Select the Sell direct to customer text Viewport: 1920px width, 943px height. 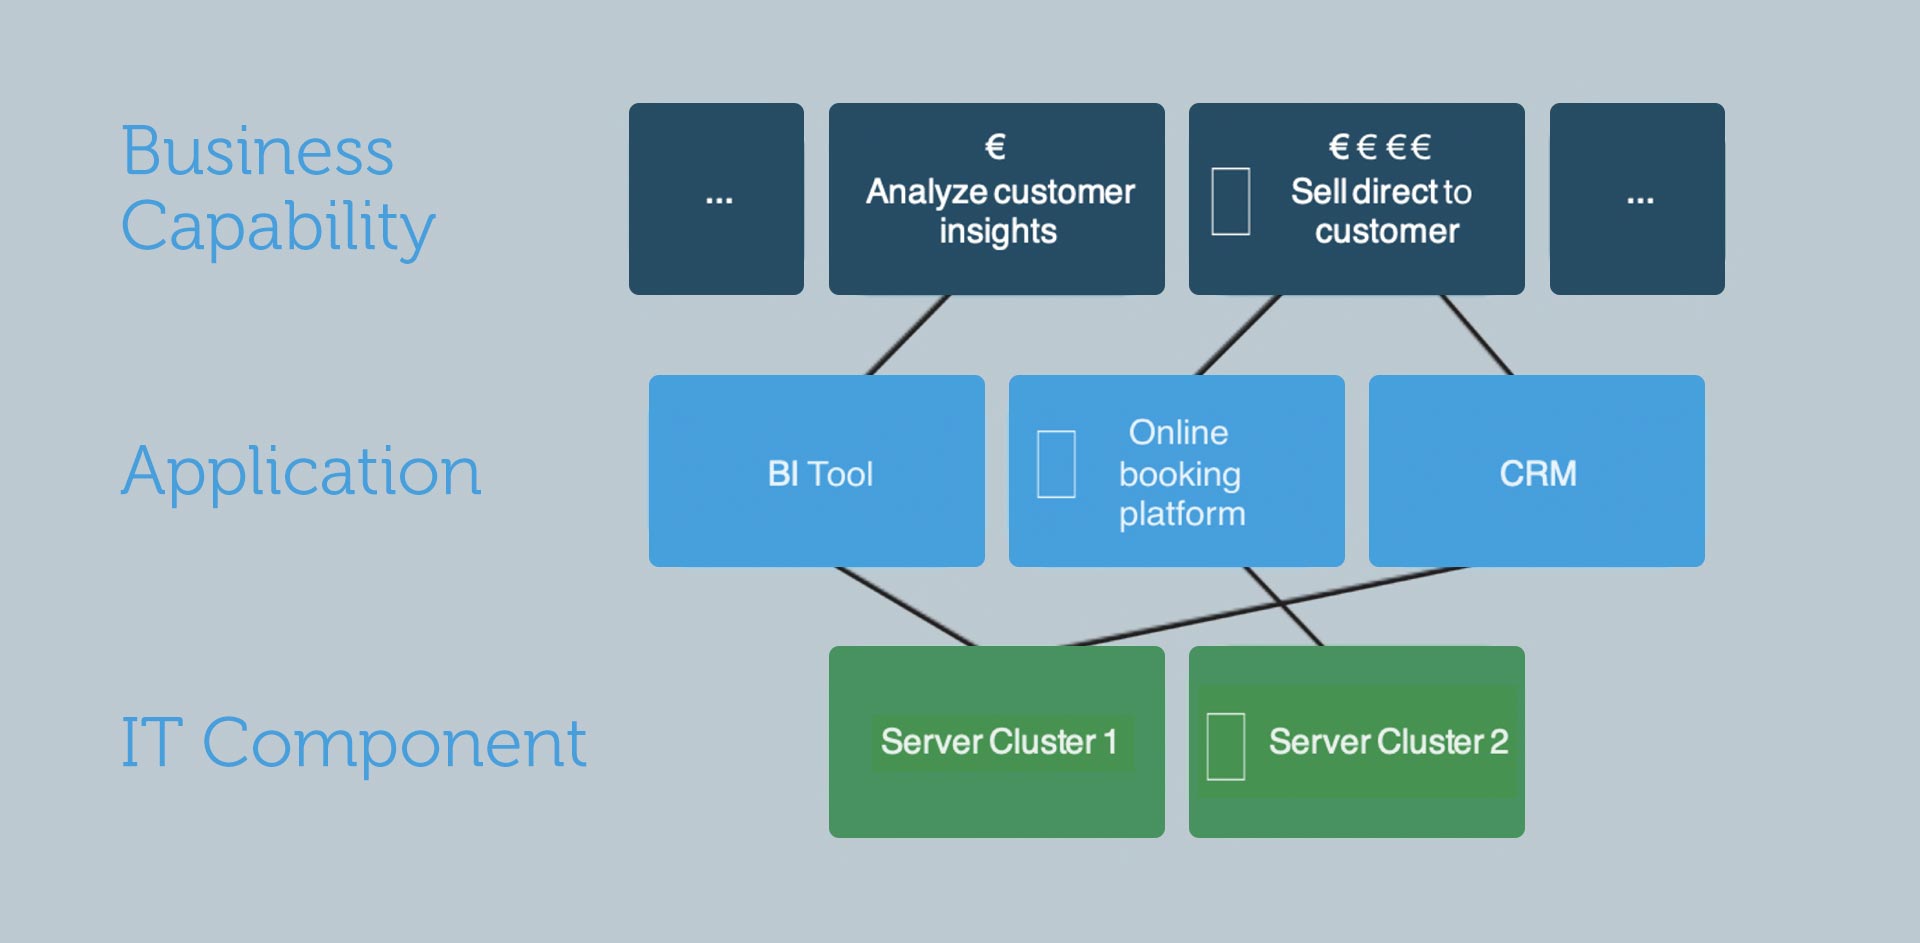coord(1383,211)
